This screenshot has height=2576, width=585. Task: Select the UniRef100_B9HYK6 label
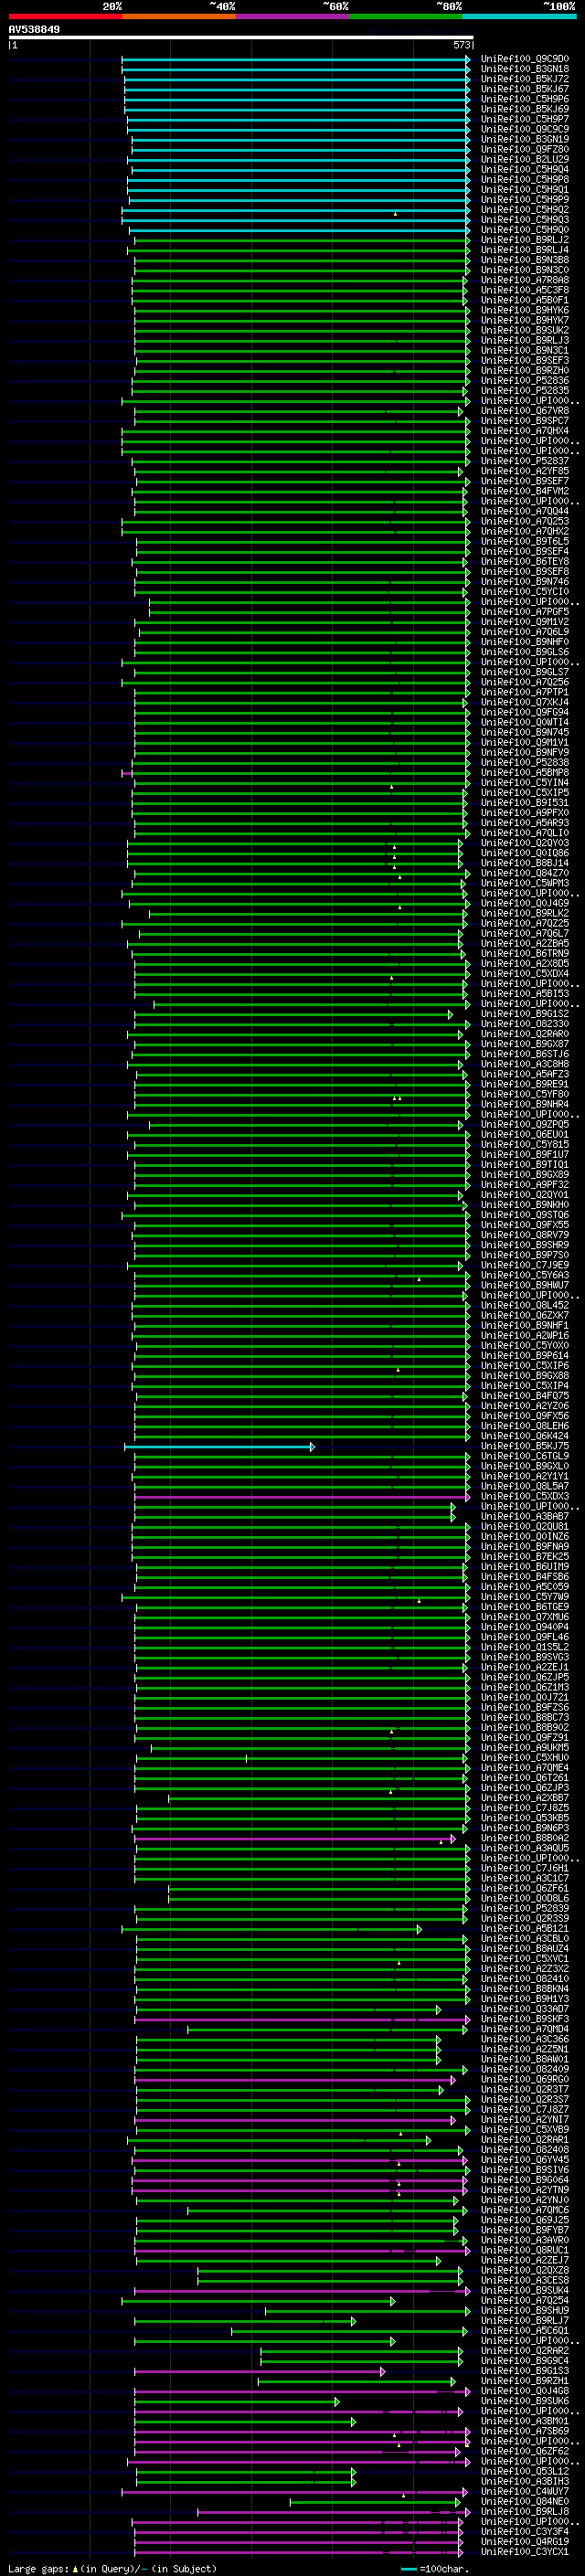click(525, 310)
